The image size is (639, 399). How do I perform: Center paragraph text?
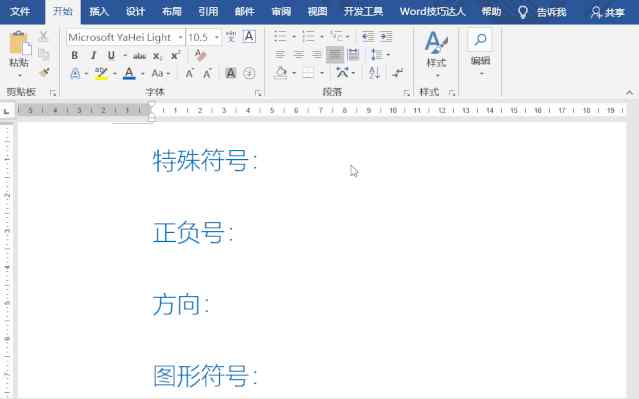pyautogui.click(x=299, y=55)
